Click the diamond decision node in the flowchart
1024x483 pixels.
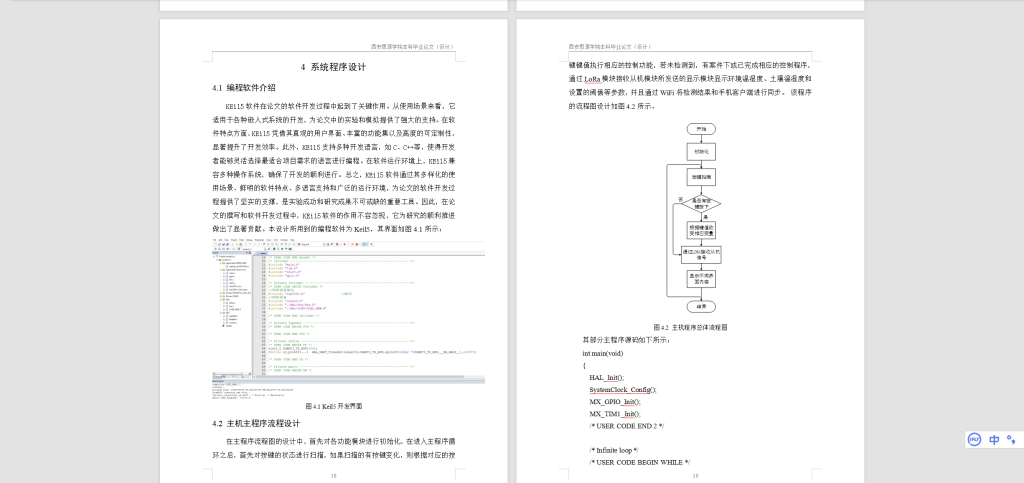(701, 203)
